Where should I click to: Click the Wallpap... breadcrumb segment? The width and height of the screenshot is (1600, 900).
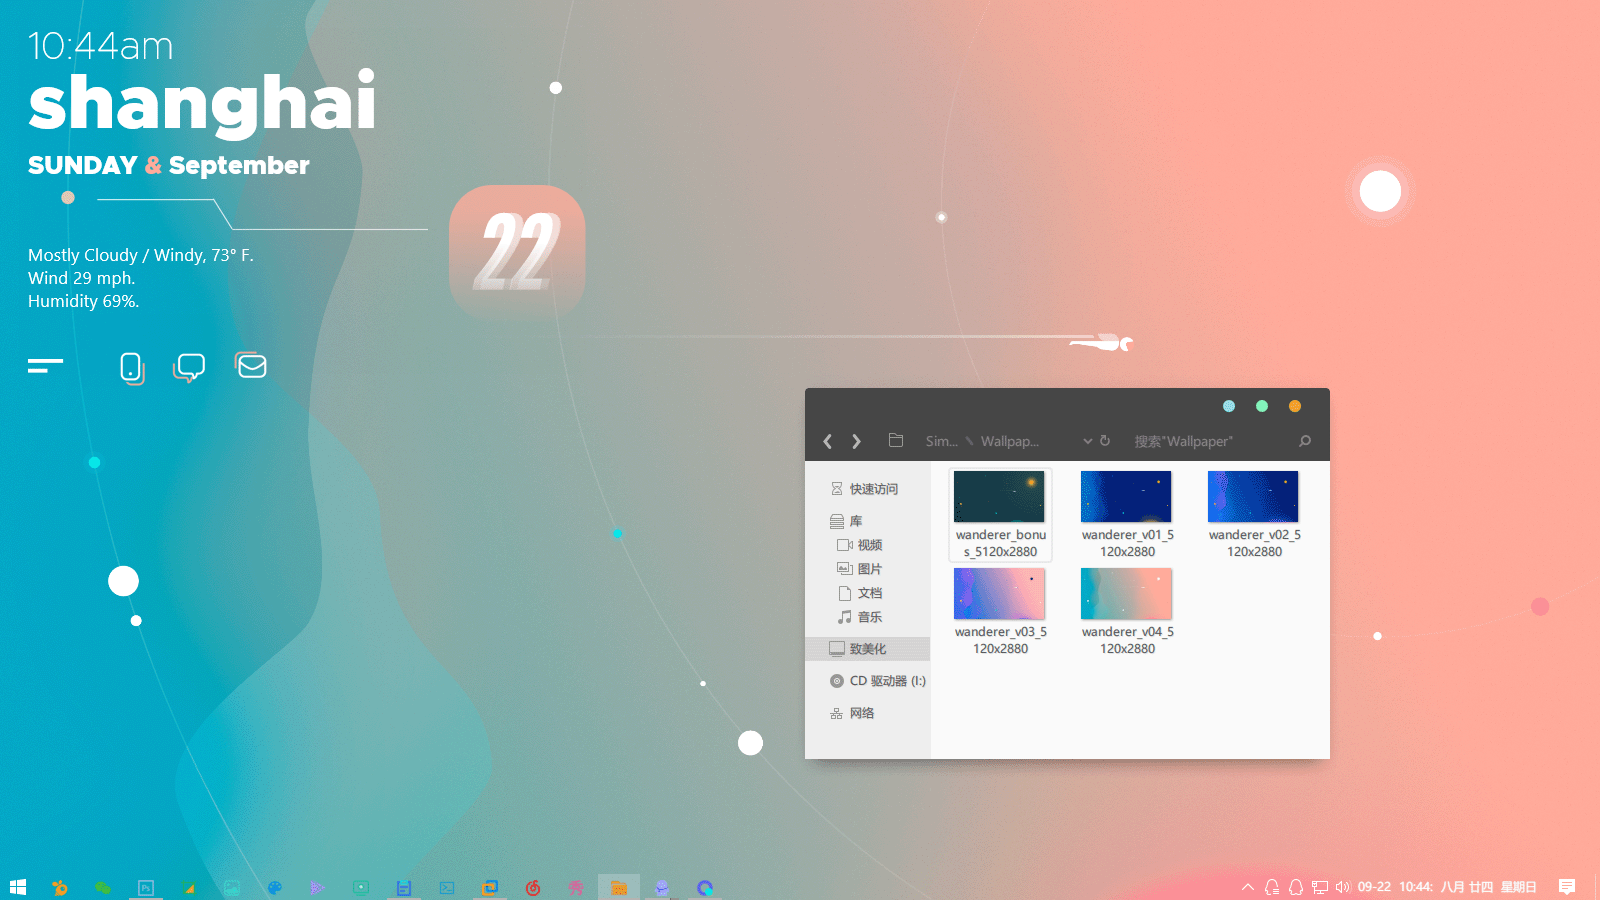[1009, 441]
